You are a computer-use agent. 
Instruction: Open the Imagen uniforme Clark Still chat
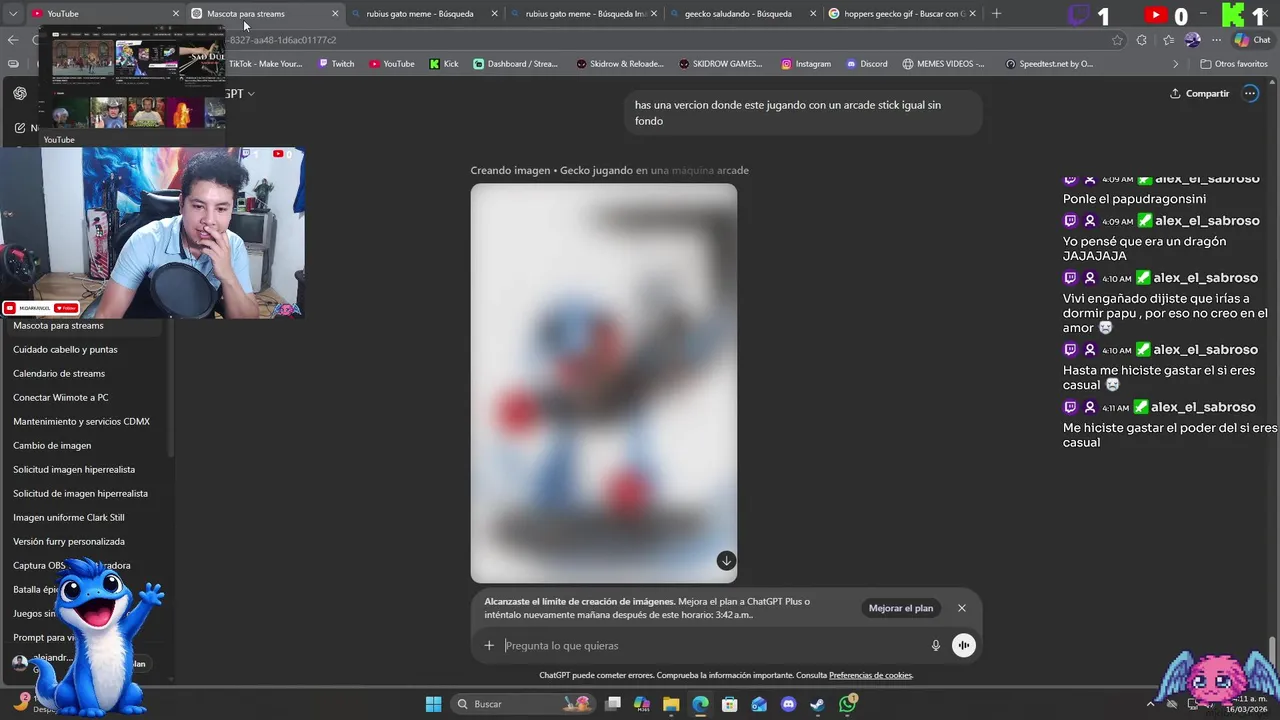click(x=85, y=518)
